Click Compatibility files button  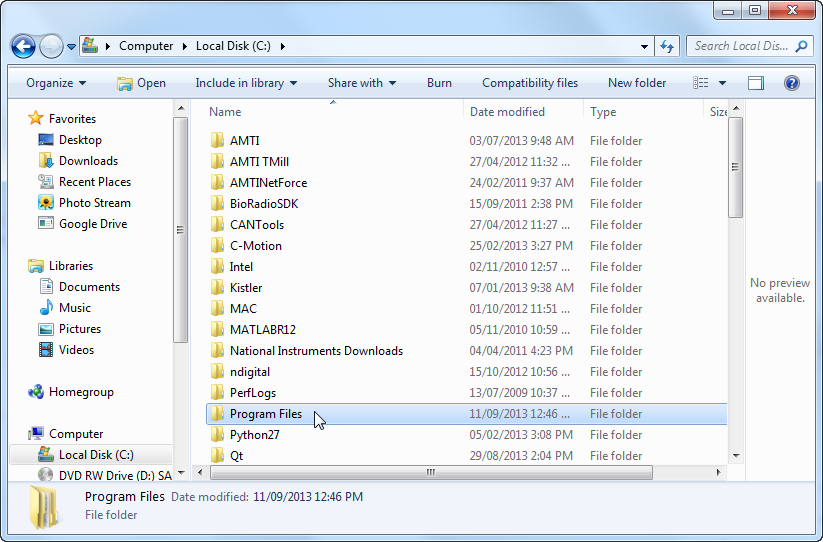pyautogui.click(x=530, y=83)
